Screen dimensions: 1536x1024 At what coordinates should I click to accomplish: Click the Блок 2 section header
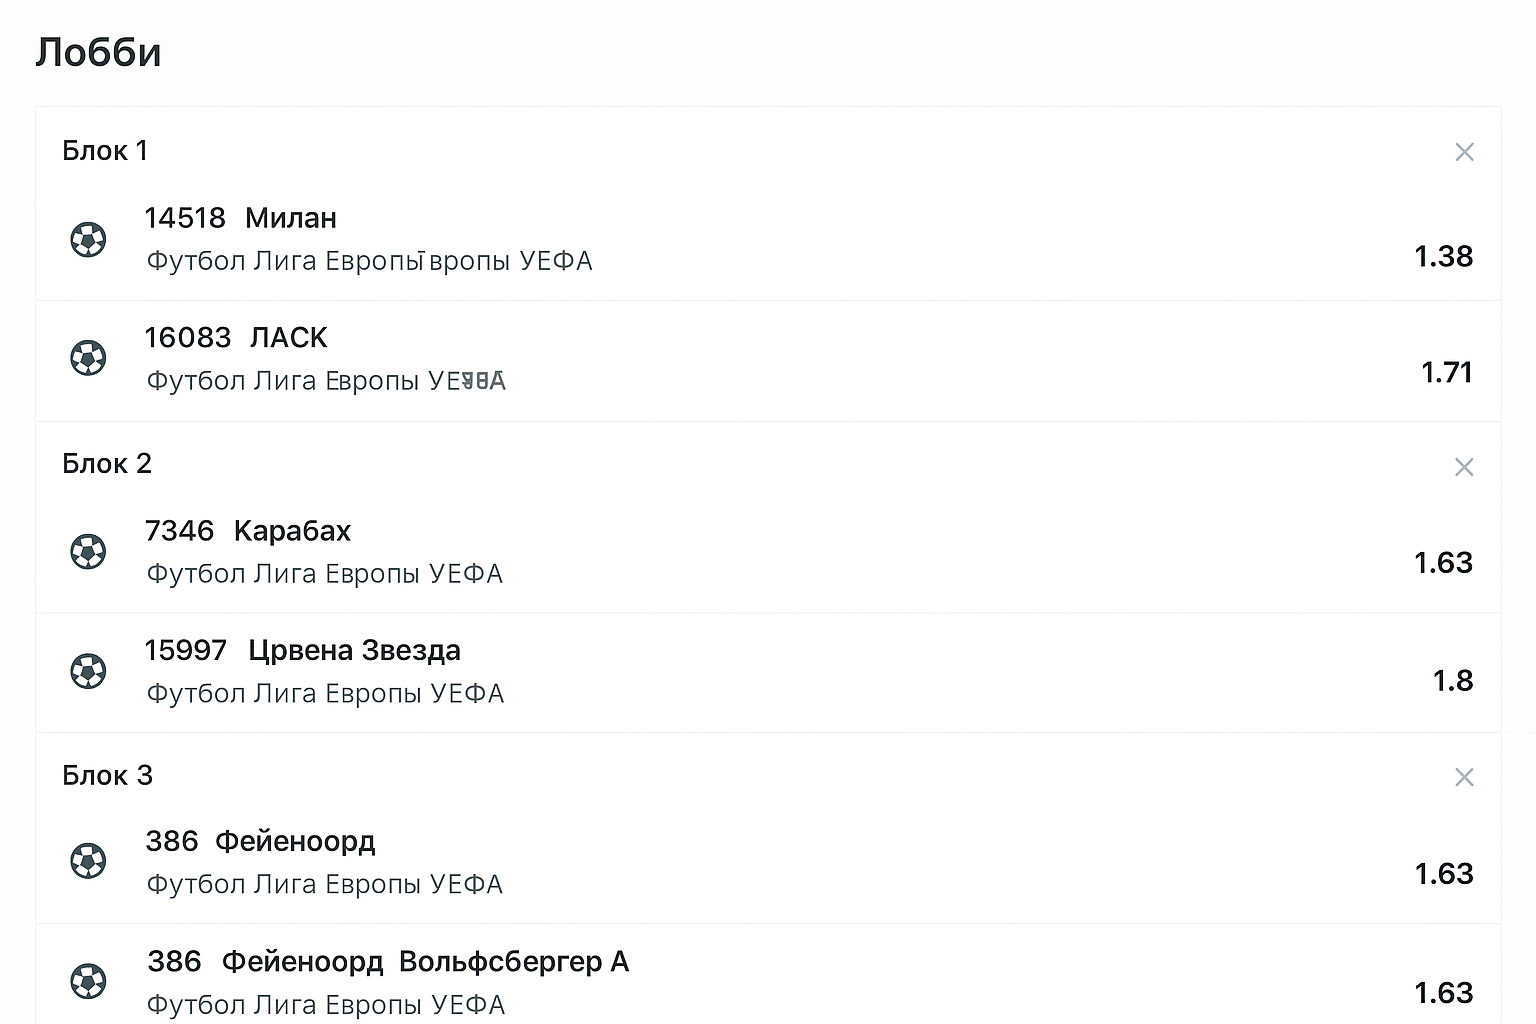[x=107, y=464]
